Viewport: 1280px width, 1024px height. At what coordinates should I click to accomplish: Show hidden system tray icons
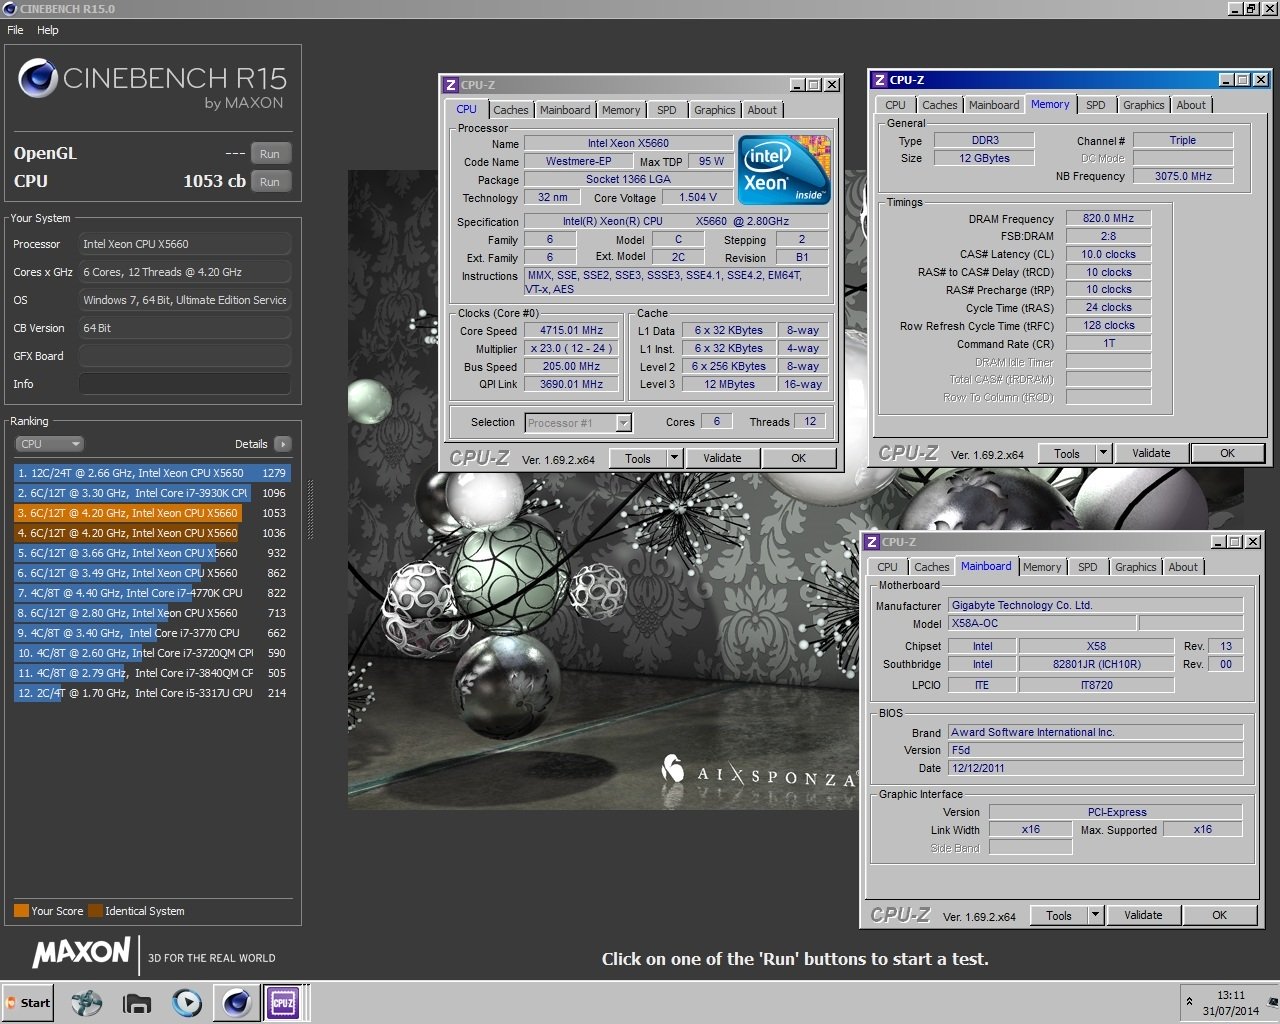pyautogui.click(x=1189, y=1001)
